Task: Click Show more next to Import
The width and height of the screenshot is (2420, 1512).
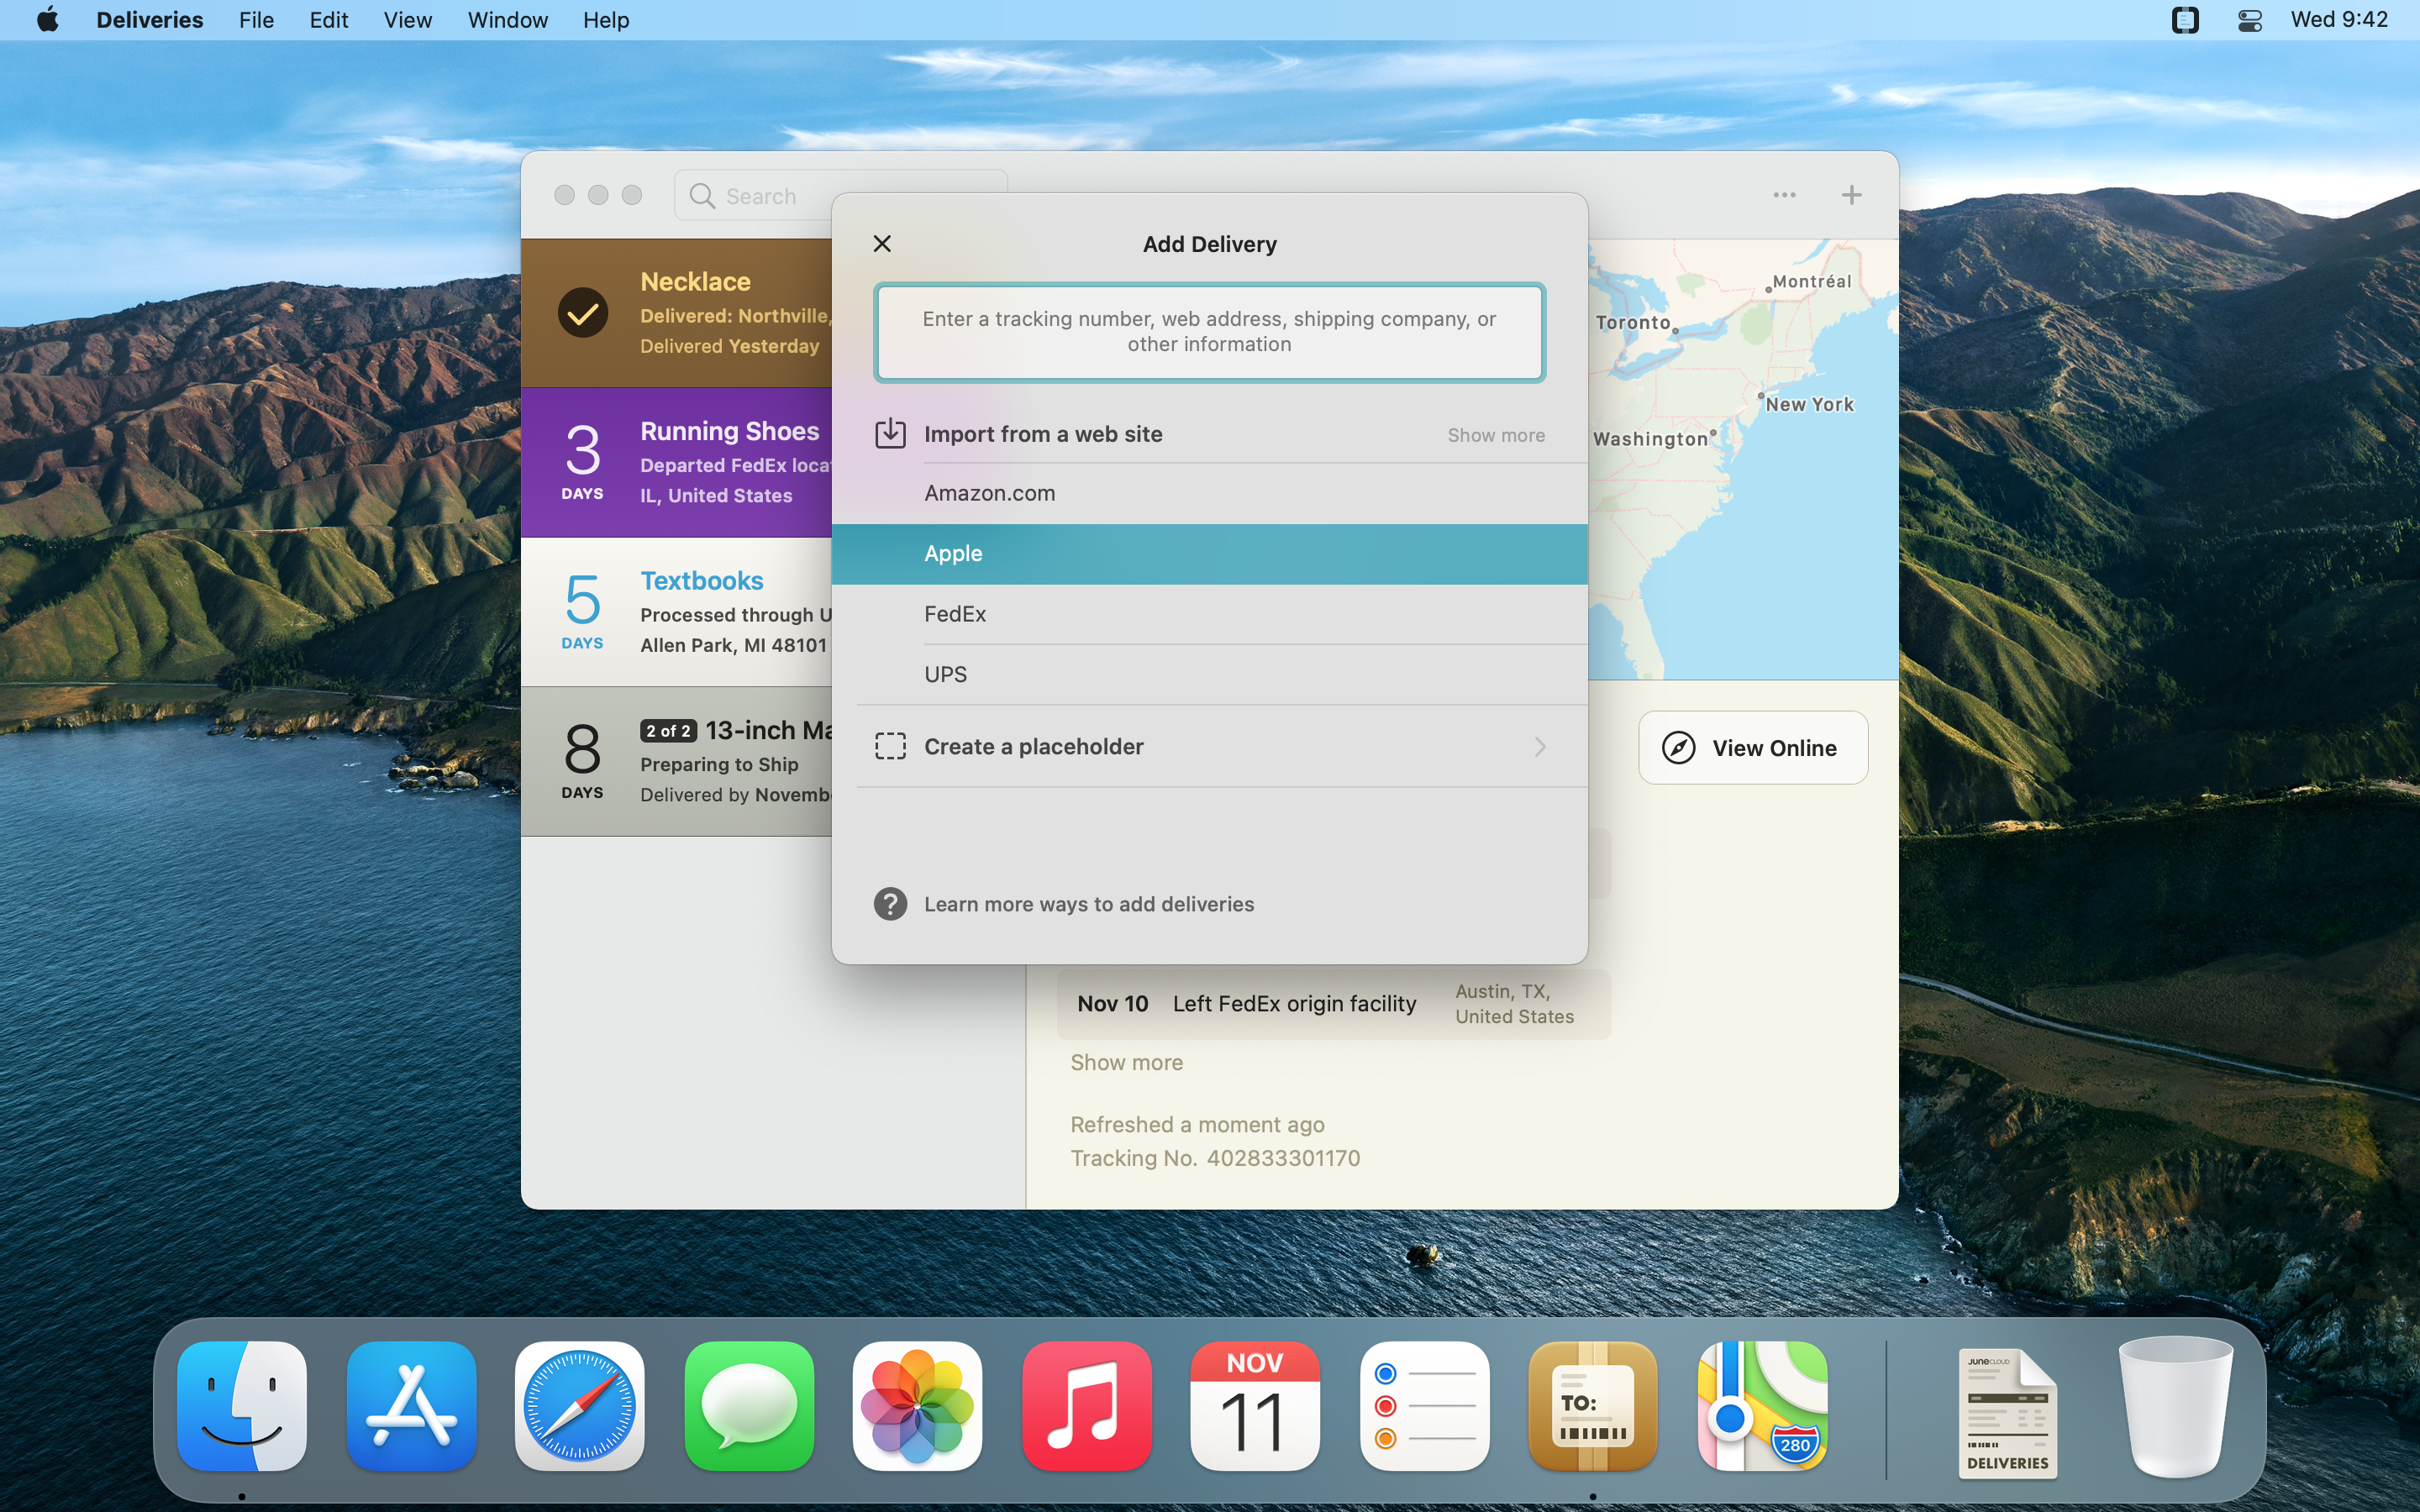Action: pyautogui.click(x=1495, y=435)
